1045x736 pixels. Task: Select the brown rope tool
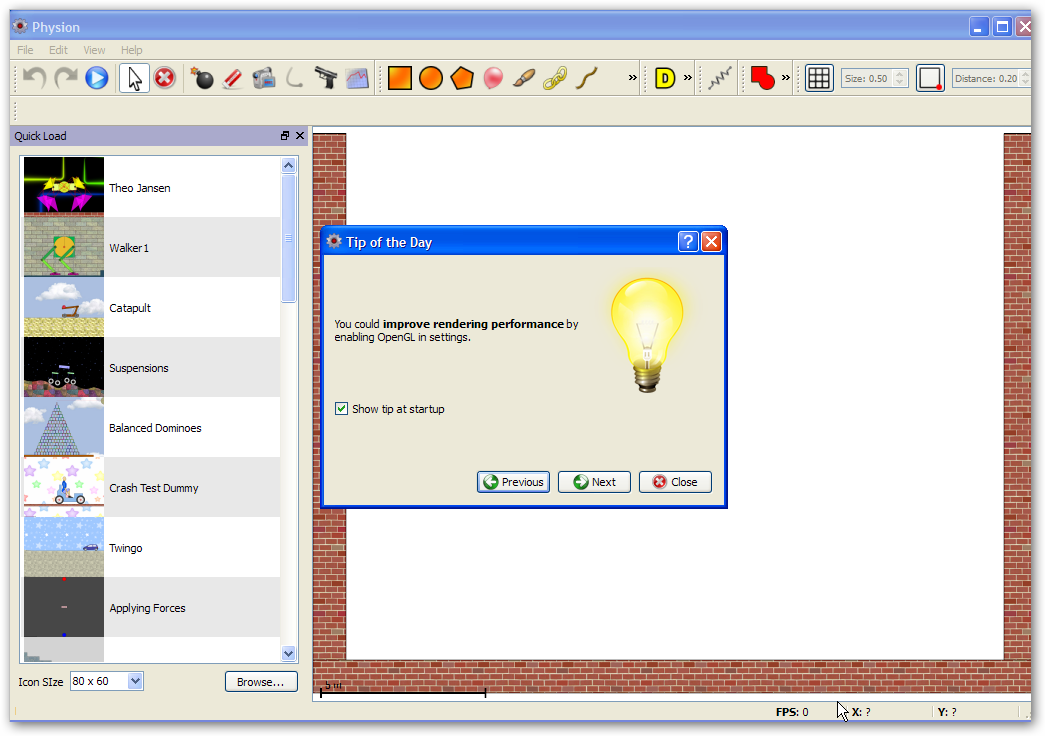coord(586,78)
